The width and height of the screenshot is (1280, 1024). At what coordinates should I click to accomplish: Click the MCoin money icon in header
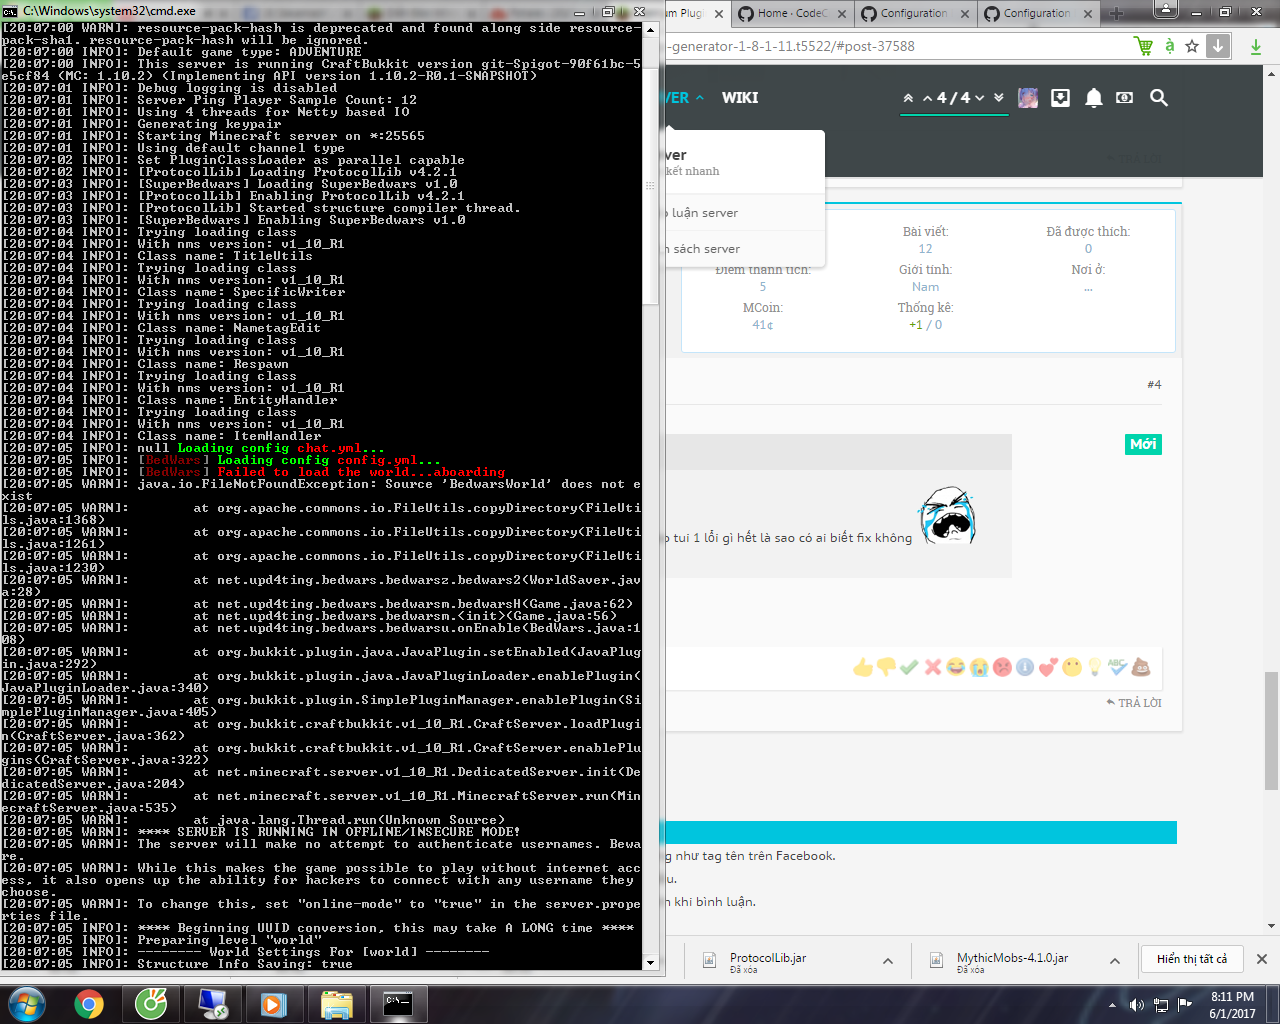point(1125,98)
